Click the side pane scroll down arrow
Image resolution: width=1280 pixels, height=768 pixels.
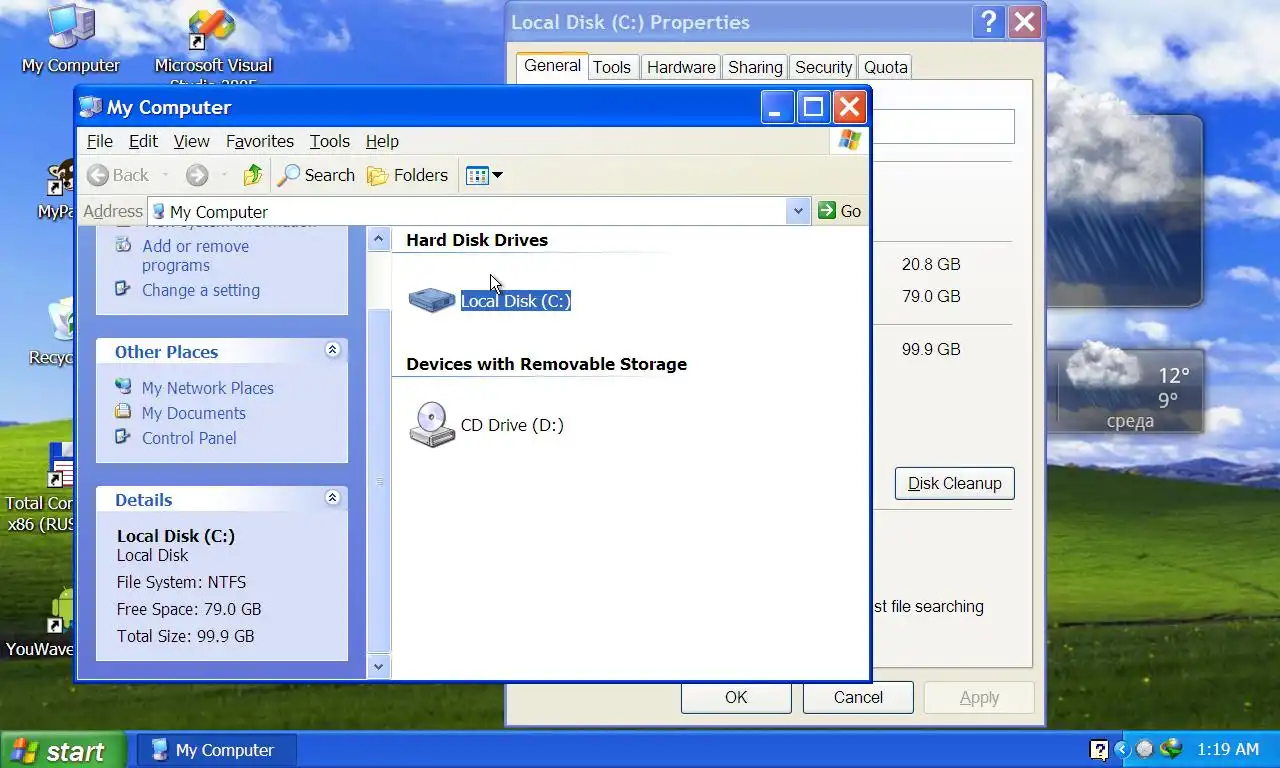point(378,665)
